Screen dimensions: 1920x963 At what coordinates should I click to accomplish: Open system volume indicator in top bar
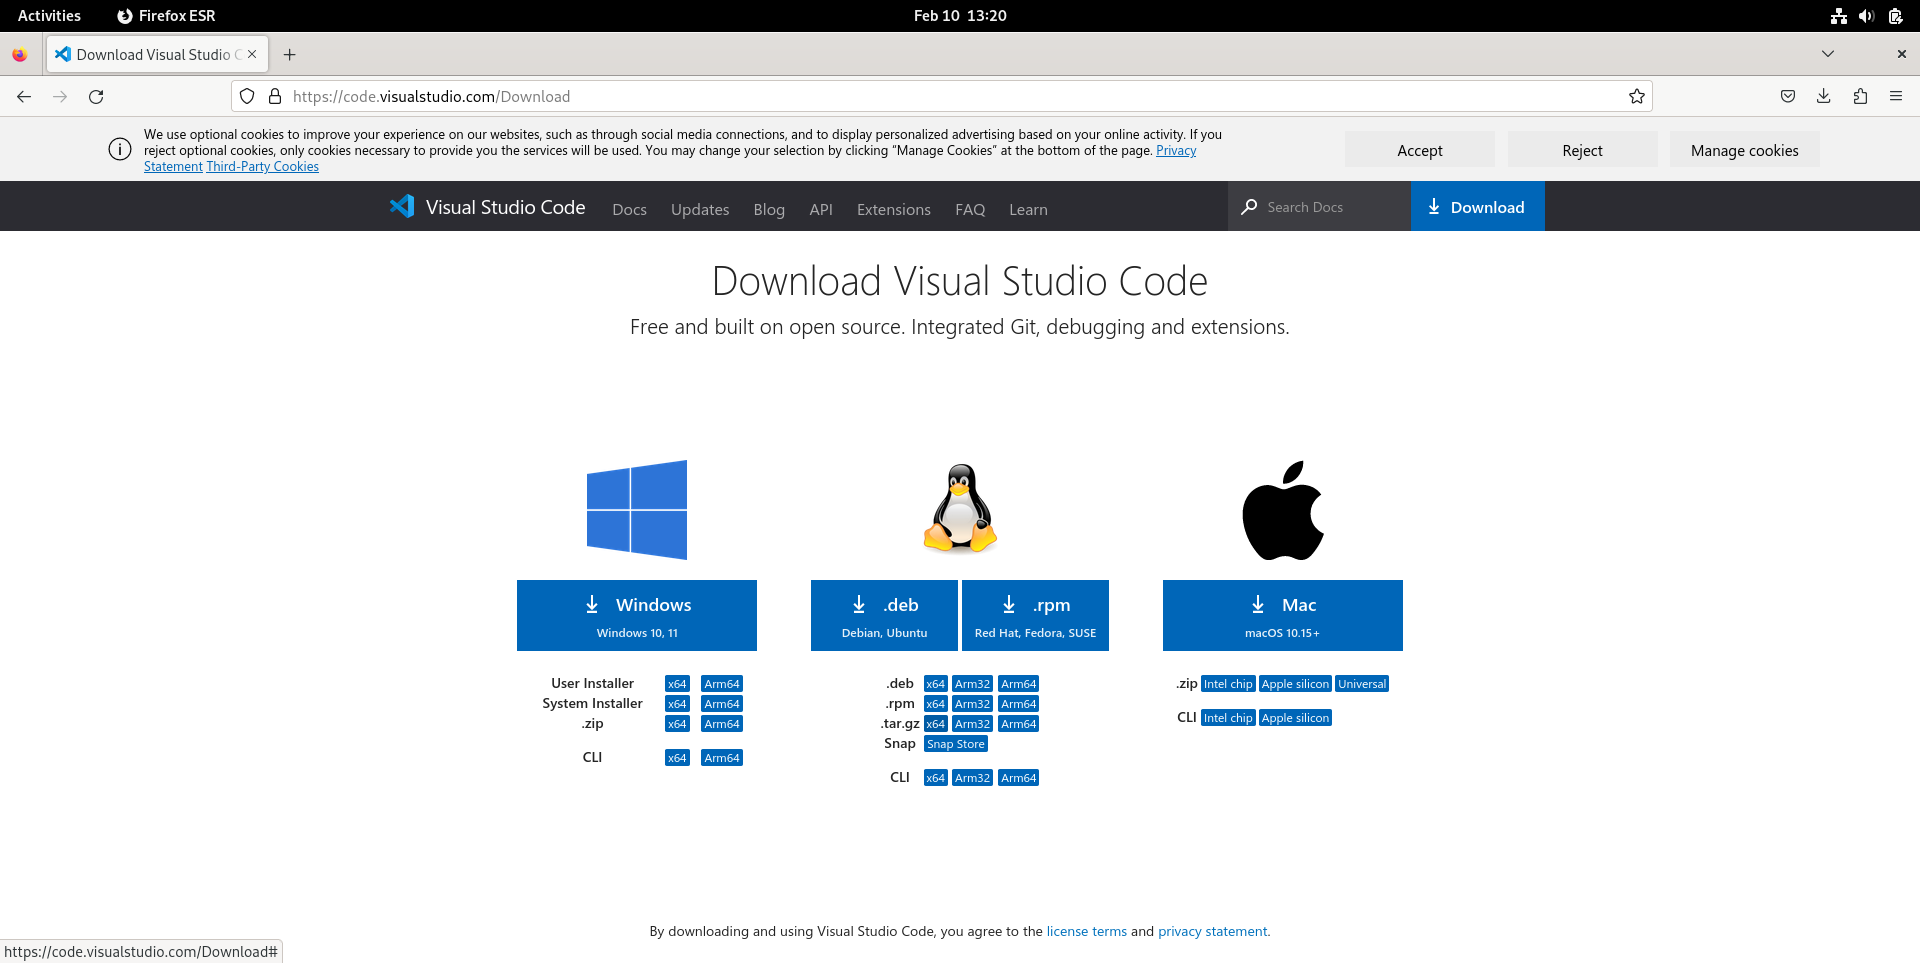(1866, 15)
